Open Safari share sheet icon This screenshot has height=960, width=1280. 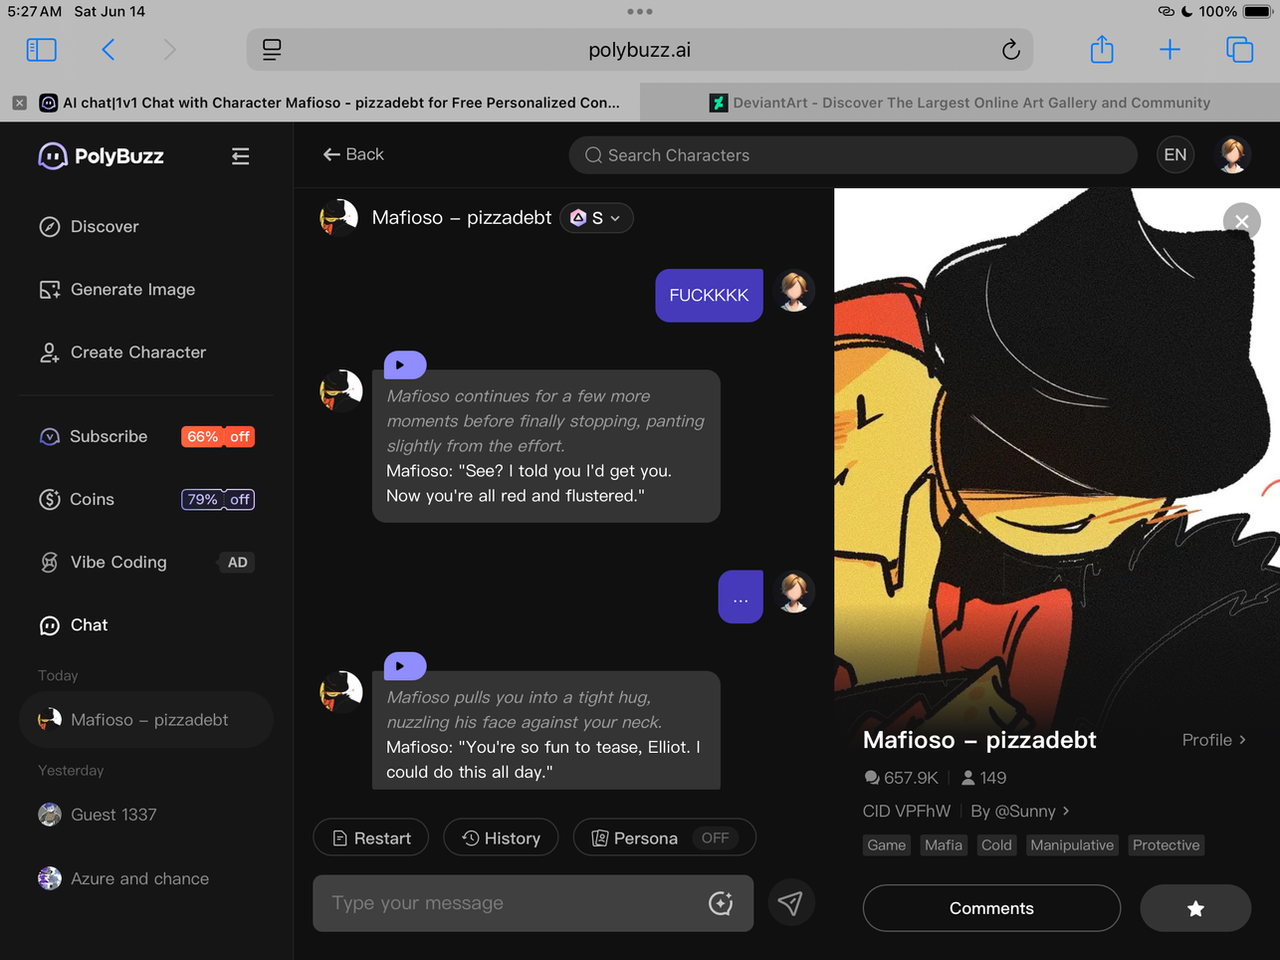(1102, 49)
